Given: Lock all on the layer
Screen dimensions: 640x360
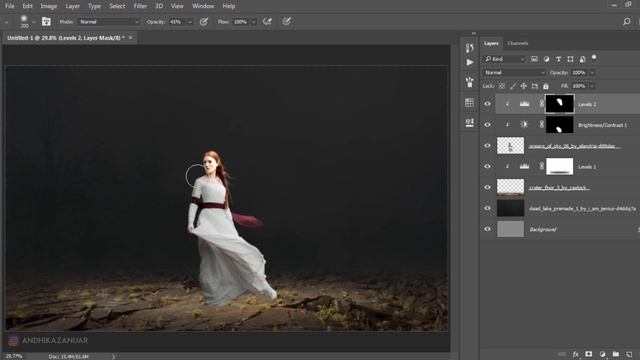Looking at the screenshot, I should [x=546, y=86].
